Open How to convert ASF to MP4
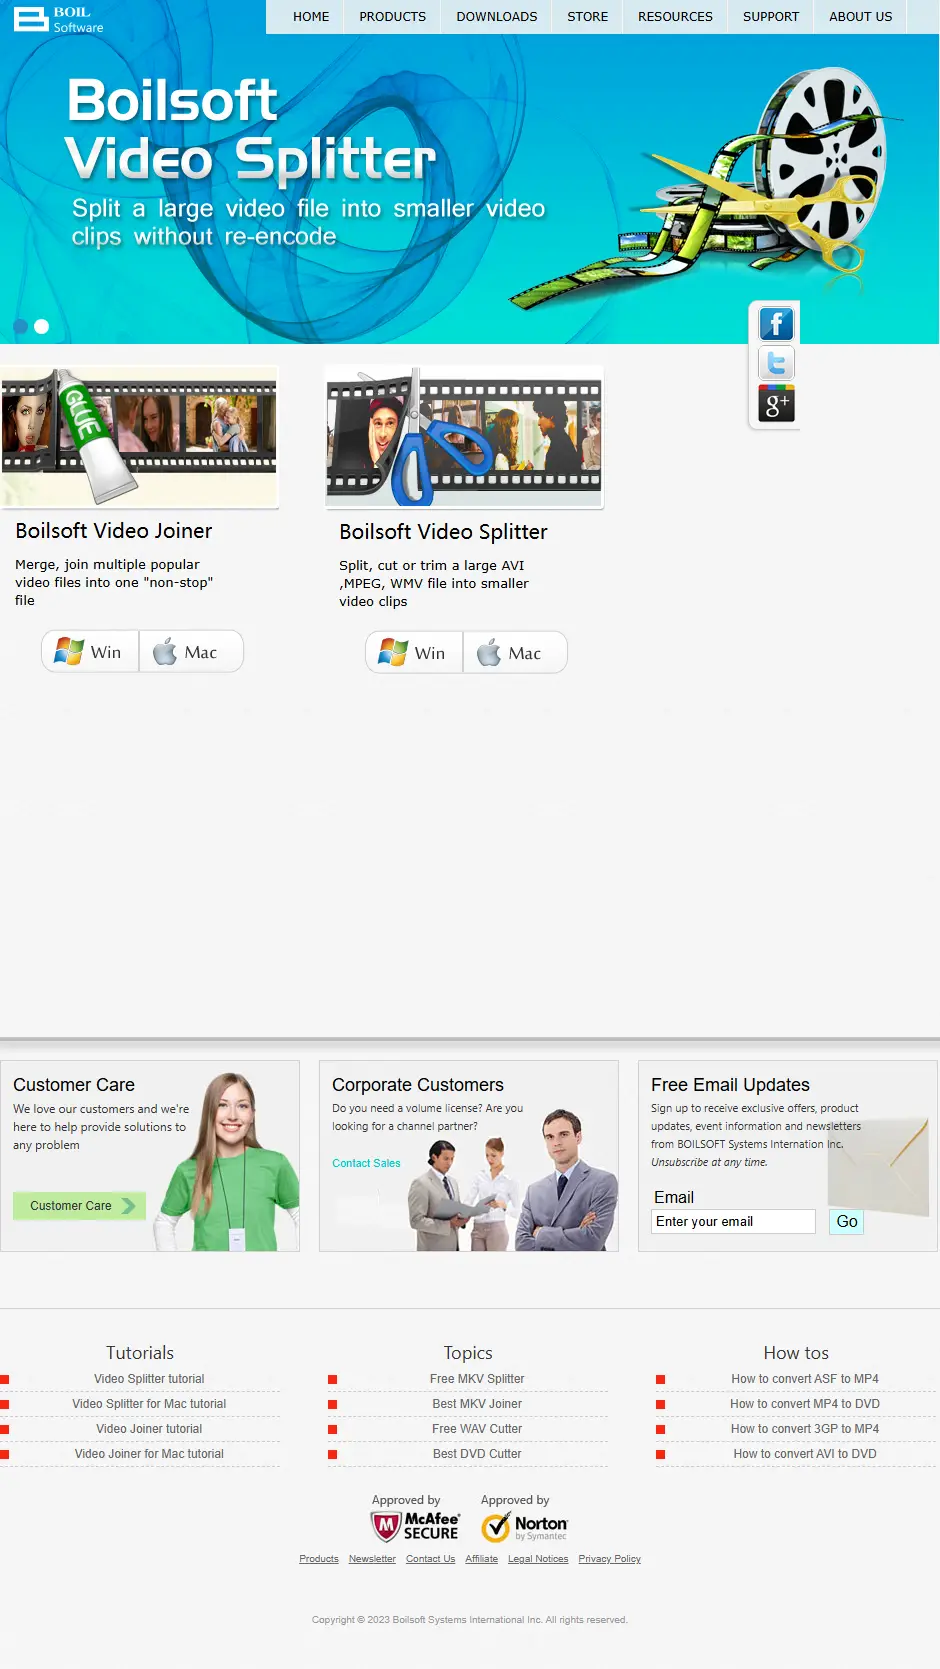The height and width of the screenshot is (1669, 940). [805, 1379]
